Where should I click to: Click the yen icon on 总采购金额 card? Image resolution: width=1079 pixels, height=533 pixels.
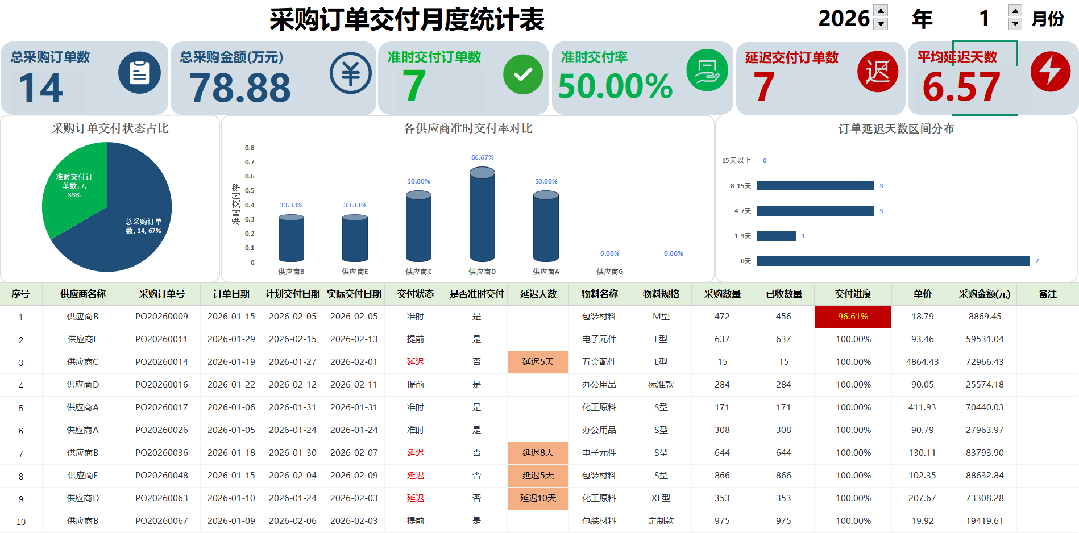coord(350,73)
